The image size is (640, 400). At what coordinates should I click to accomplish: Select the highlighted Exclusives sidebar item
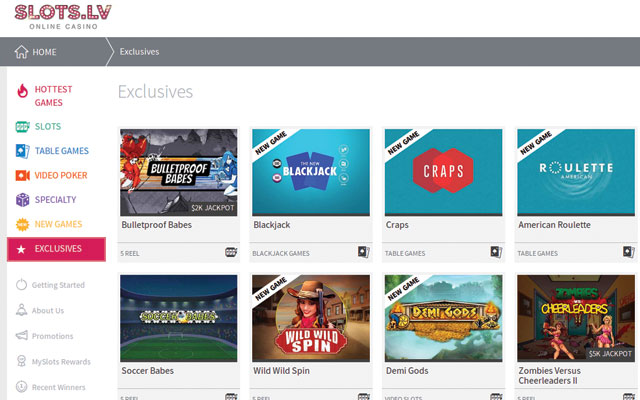(56, 249)
